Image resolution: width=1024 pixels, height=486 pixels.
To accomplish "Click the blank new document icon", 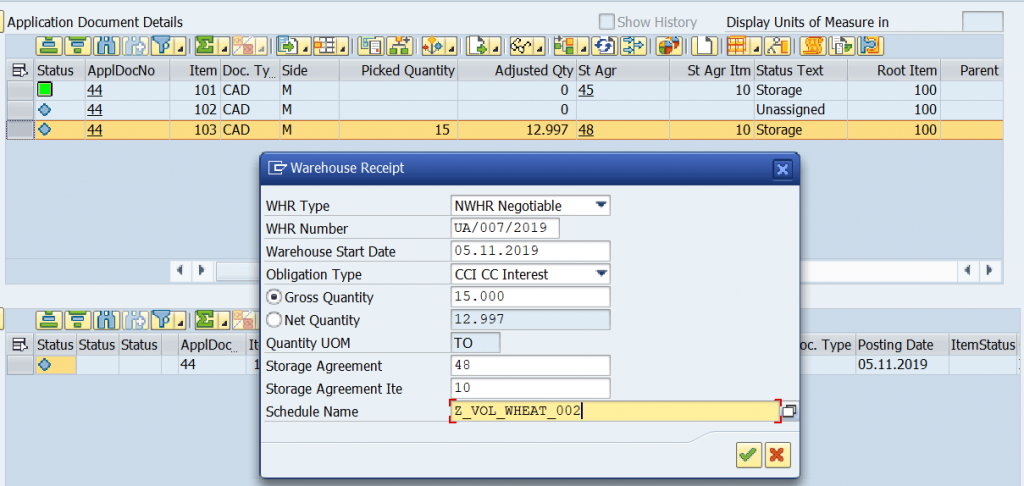I will click(704, 46).
